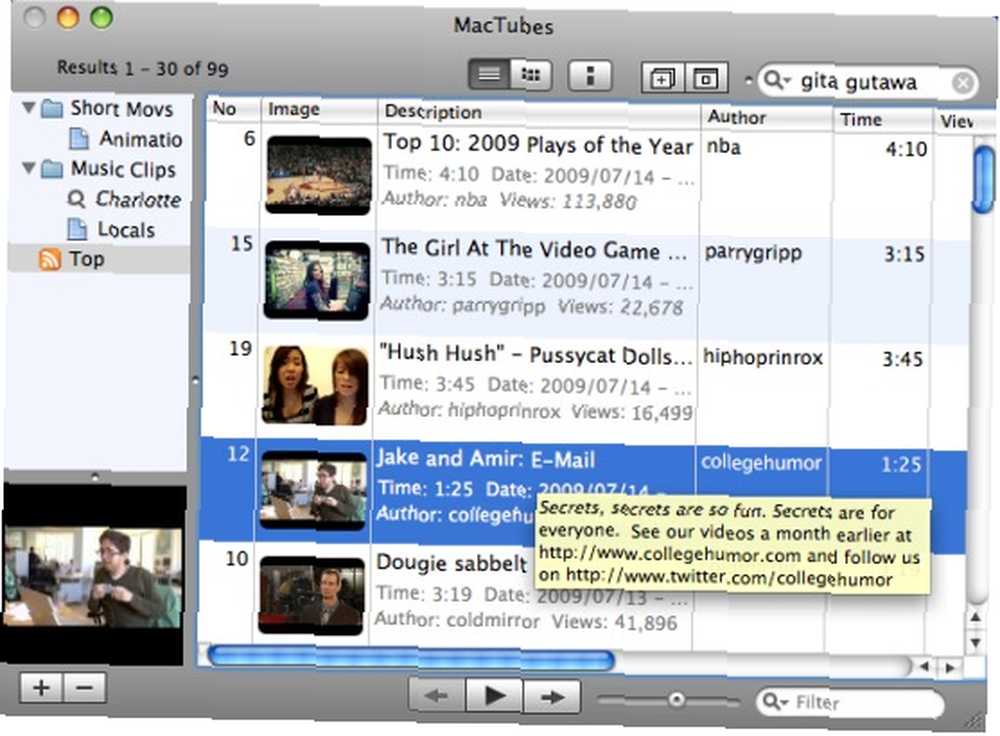Click the time cell '3:15'
Viewport: 1000px width, 736px height.
pos(904,254)
